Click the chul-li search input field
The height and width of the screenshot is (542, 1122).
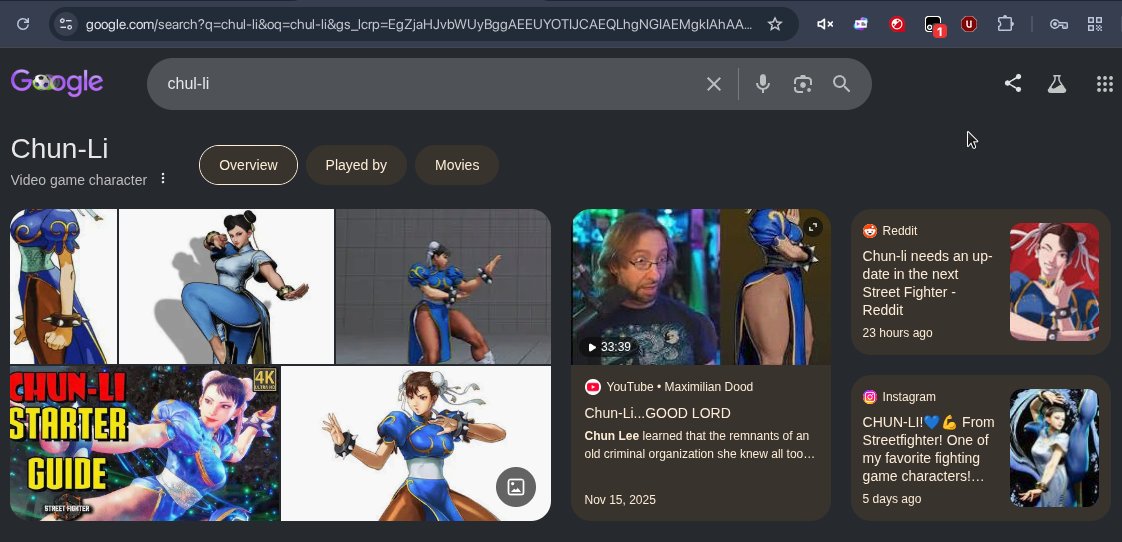429,84
